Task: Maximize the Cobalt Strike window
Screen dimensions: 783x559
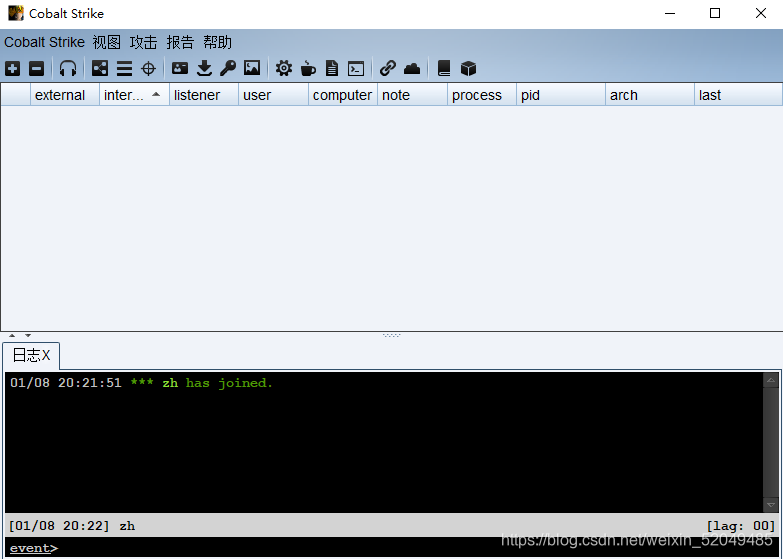Action: (715, 13)
